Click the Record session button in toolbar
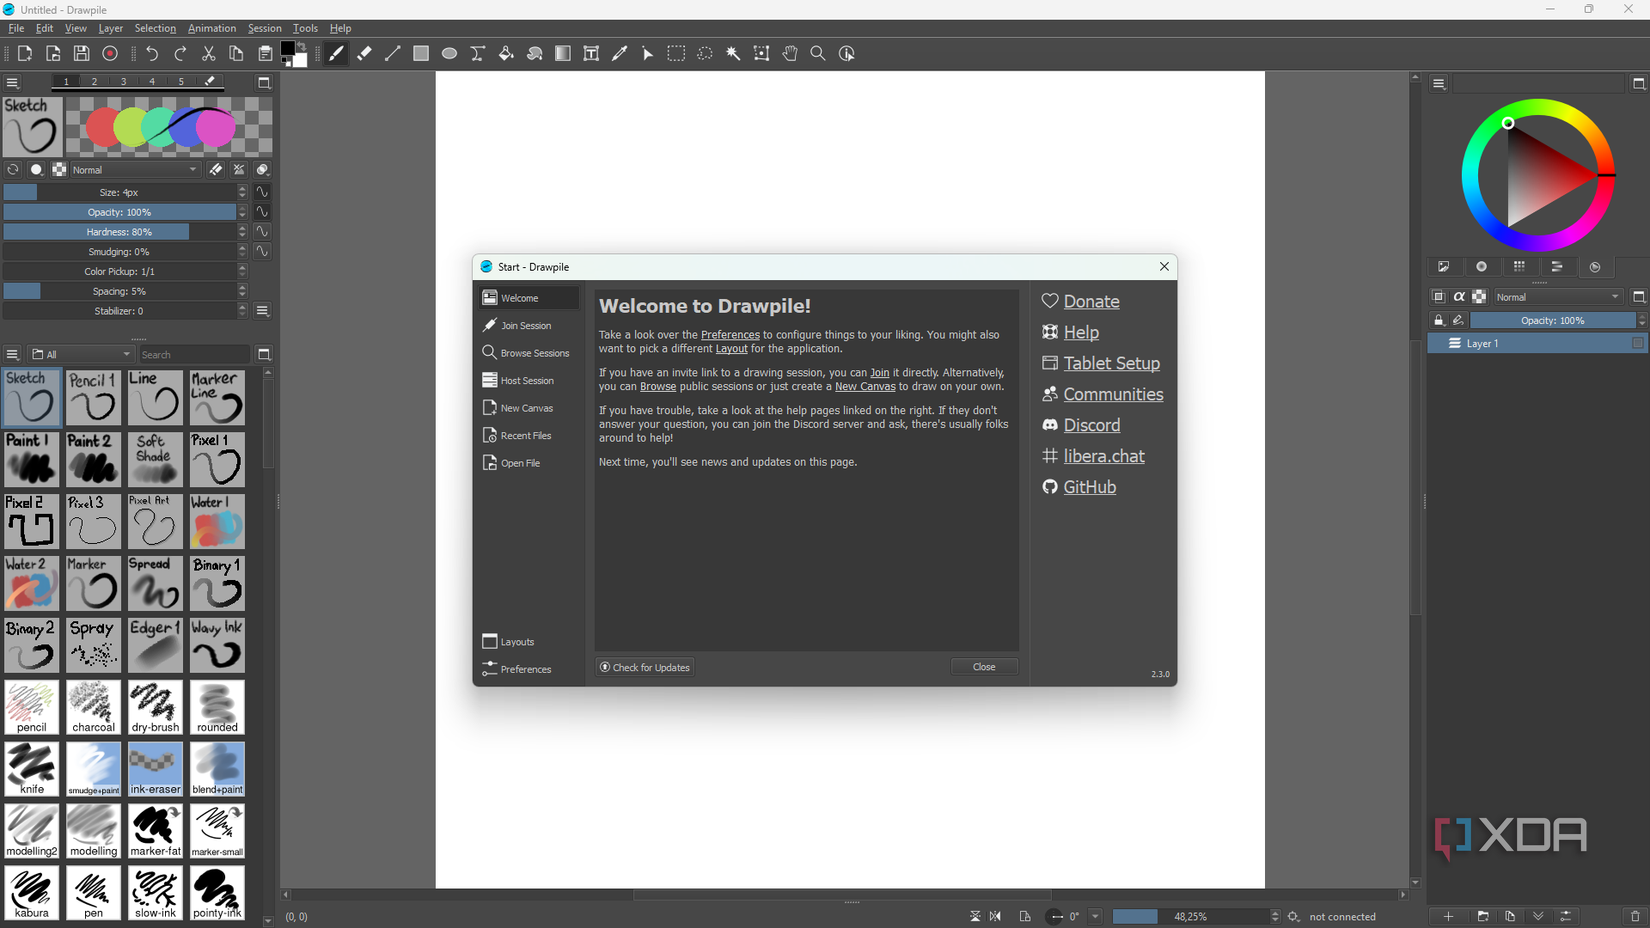Viewport: 1650px width, 928px height. coord(110,54)
